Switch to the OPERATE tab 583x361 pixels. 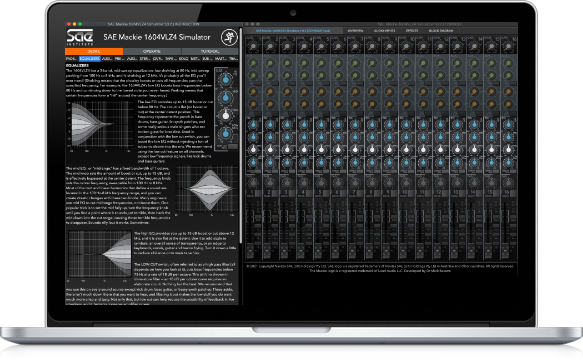tap(152, 51)
